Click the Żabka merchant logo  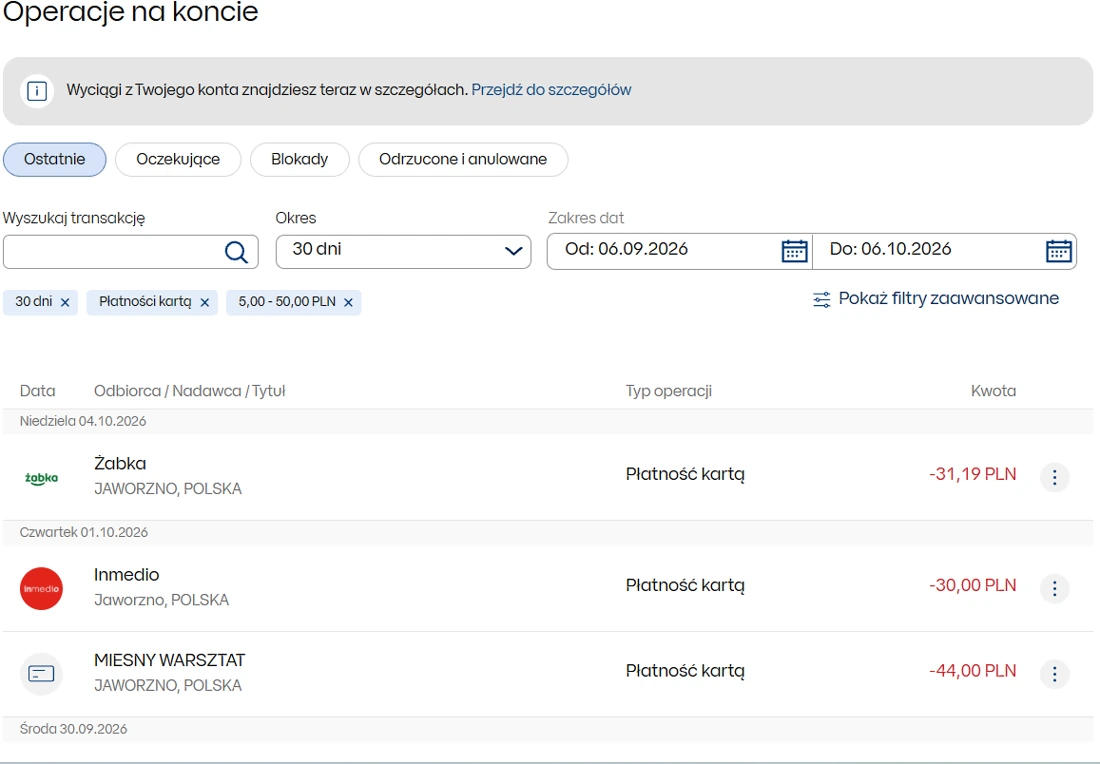point(41,478)
